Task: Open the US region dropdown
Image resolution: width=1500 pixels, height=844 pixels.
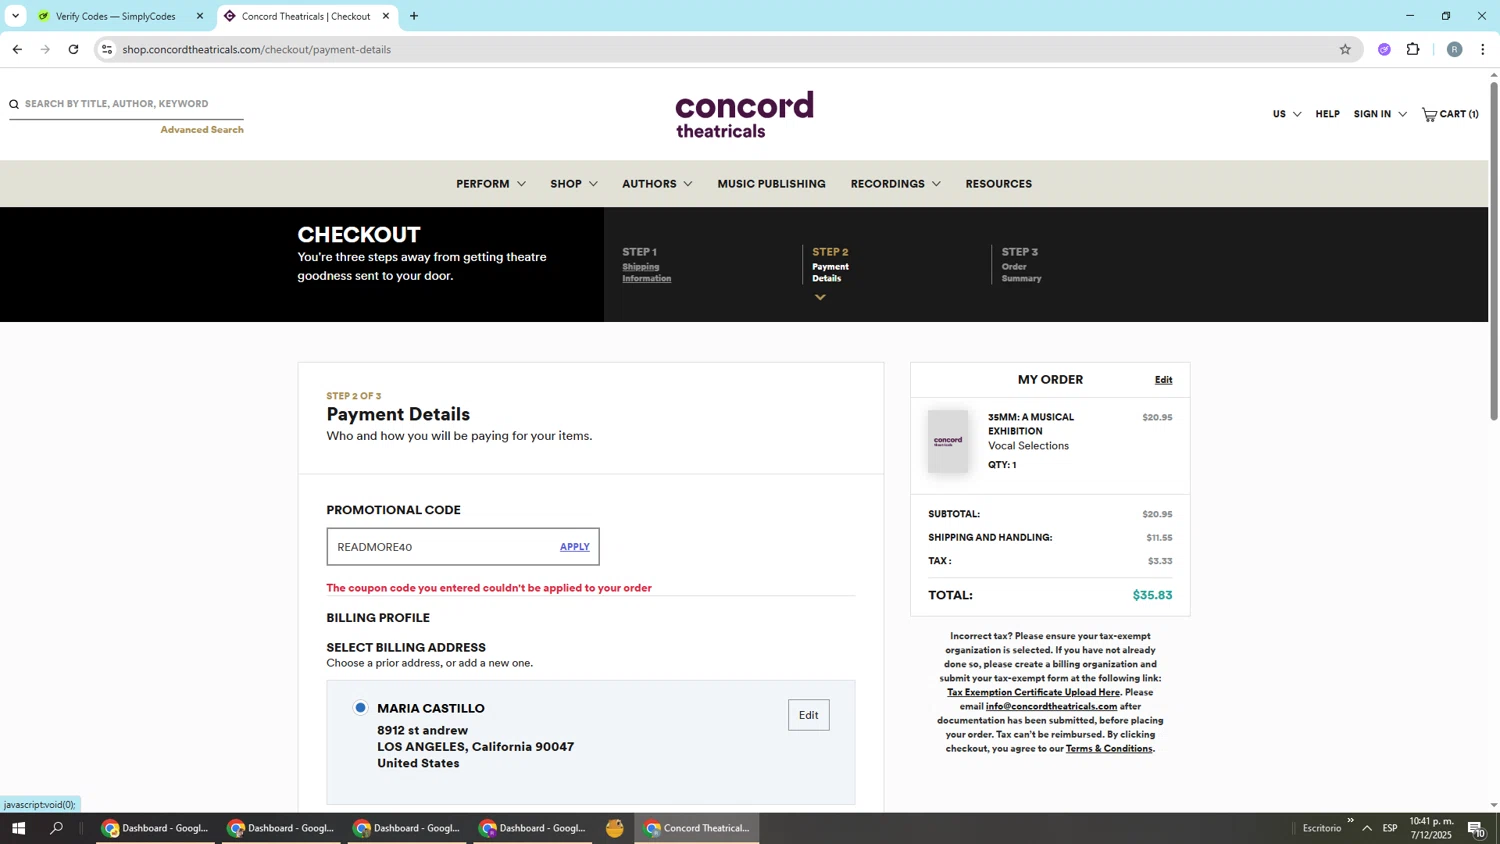Action: coord(1287,114)
